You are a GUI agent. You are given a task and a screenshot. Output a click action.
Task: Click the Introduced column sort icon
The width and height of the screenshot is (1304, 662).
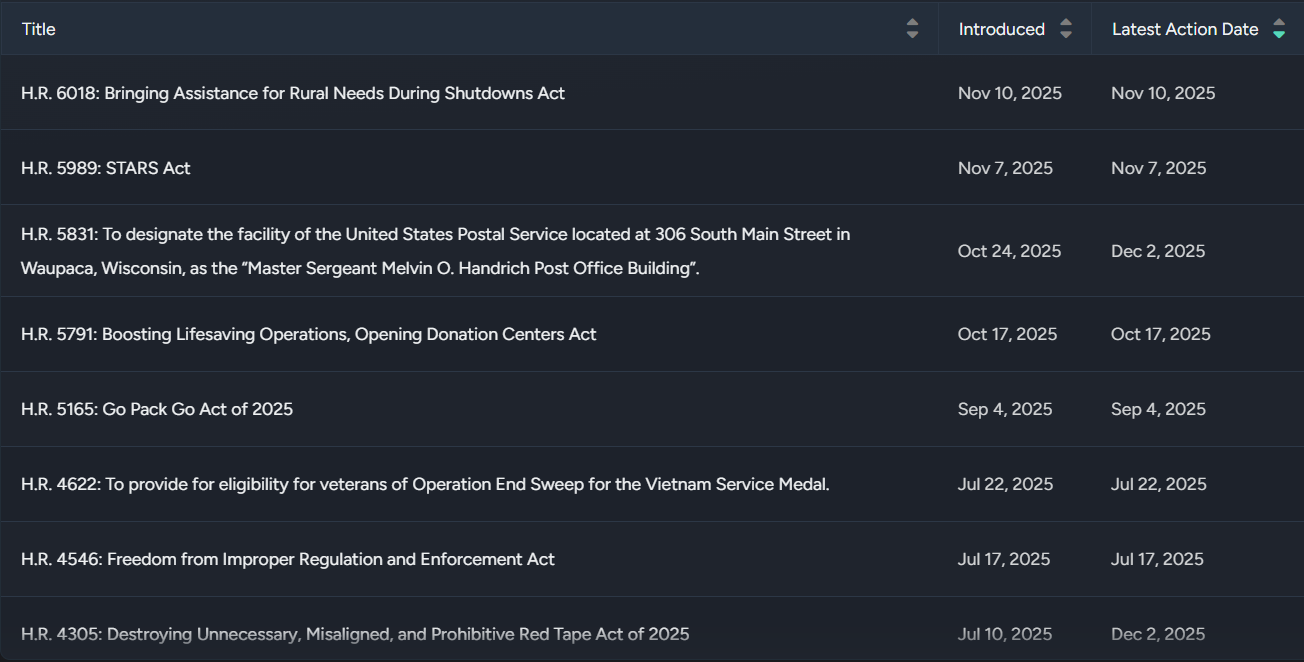(x=1066, y=29)
